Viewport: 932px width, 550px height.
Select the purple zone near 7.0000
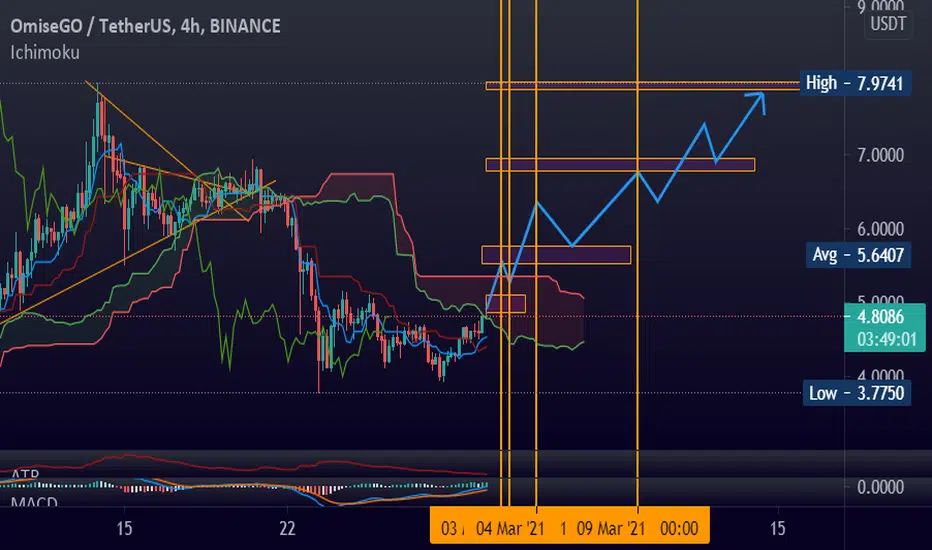[x=620, y=165]
